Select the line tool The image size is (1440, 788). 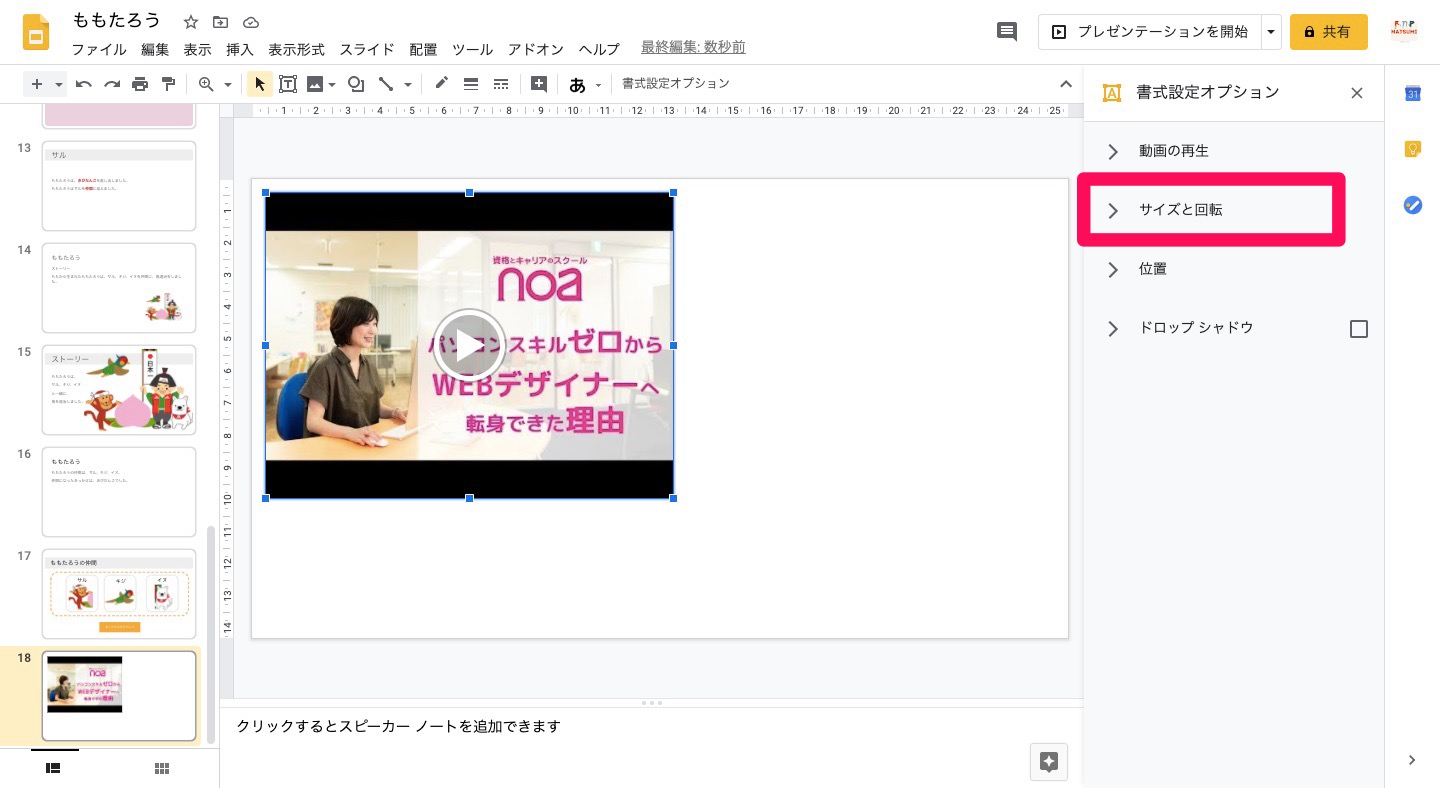(385, 84)
